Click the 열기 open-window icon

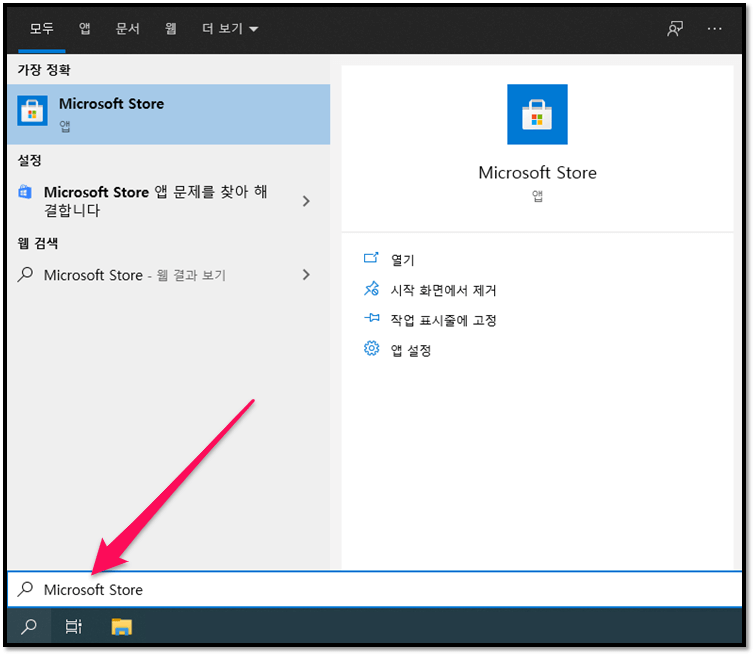point(371,258)
